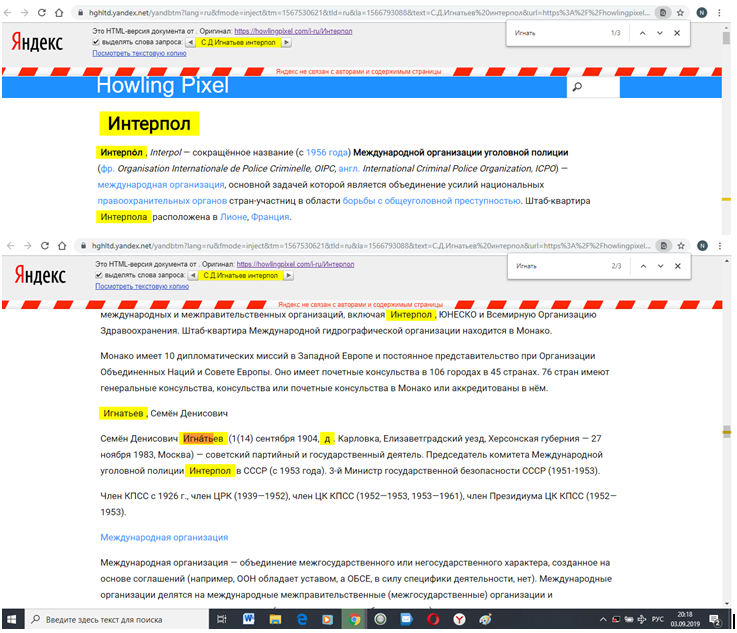
Task: Open Microsoft Edge from taskbar
Action: click(302, 619)
